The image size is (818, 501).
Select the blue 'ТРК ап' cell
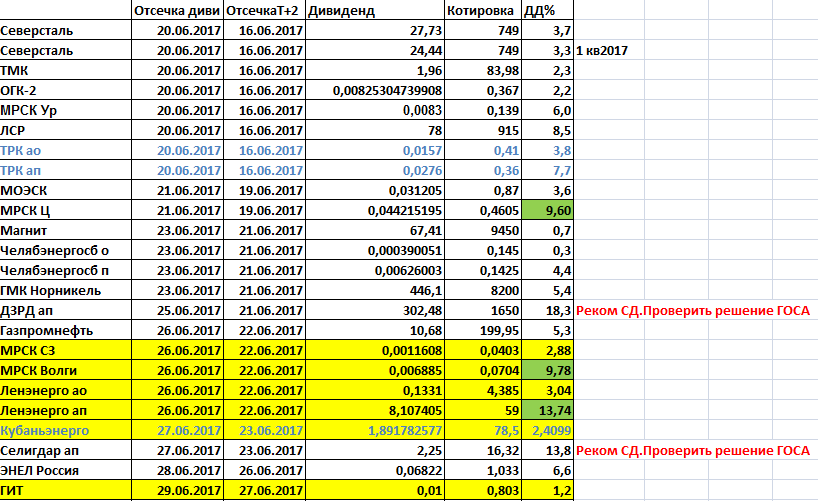point(66,170)
